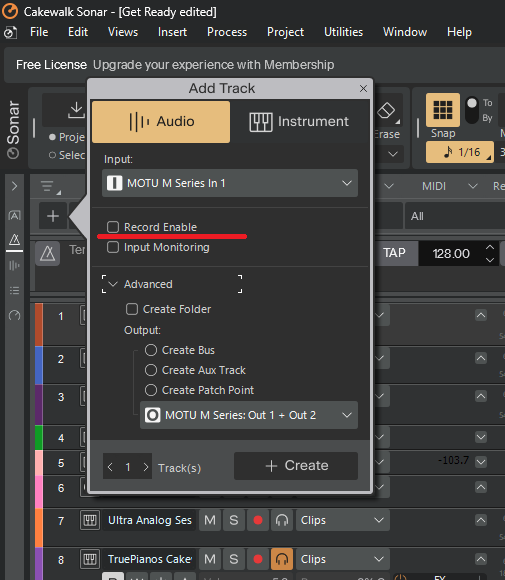505x580 pixels.
Task: Open the Window menu
Action: coord(405,32)
